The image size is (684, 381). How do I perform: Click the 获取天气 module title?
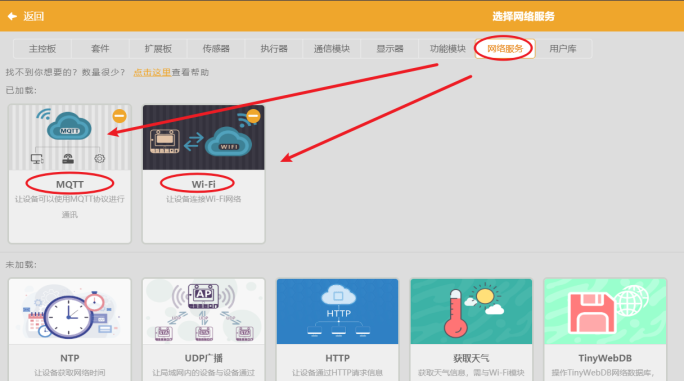coord(471,358)
